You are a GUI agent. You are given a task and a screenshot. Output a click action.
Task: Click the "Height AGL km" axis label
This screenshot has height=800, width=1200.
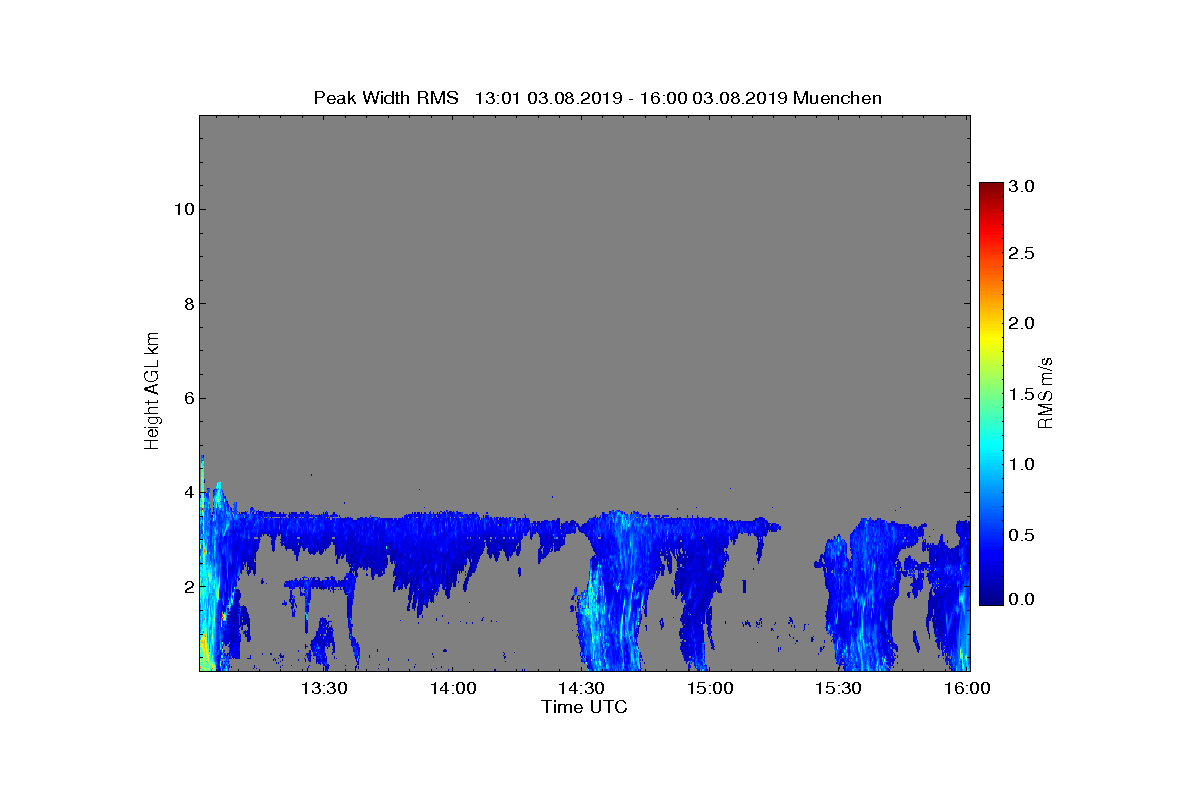pyautogui.click(x=152, y=393)
